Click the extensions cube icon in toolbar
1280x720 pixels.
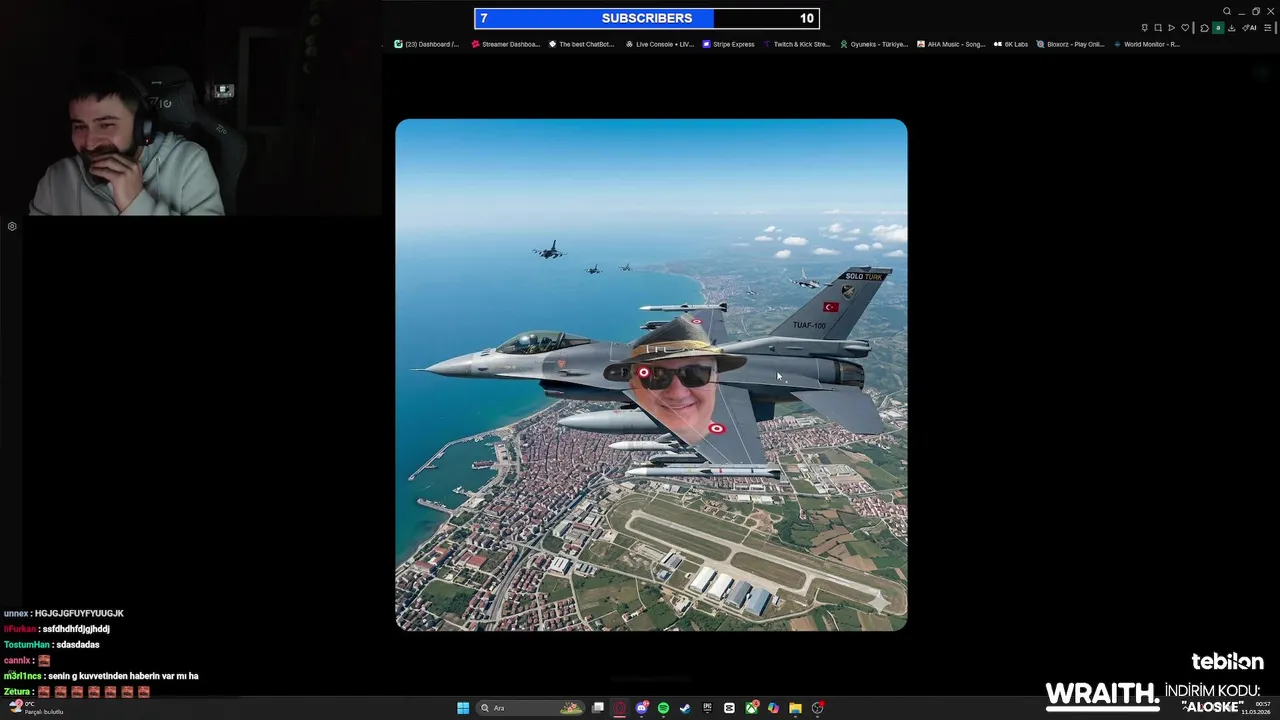click(x=1204, y=28)
